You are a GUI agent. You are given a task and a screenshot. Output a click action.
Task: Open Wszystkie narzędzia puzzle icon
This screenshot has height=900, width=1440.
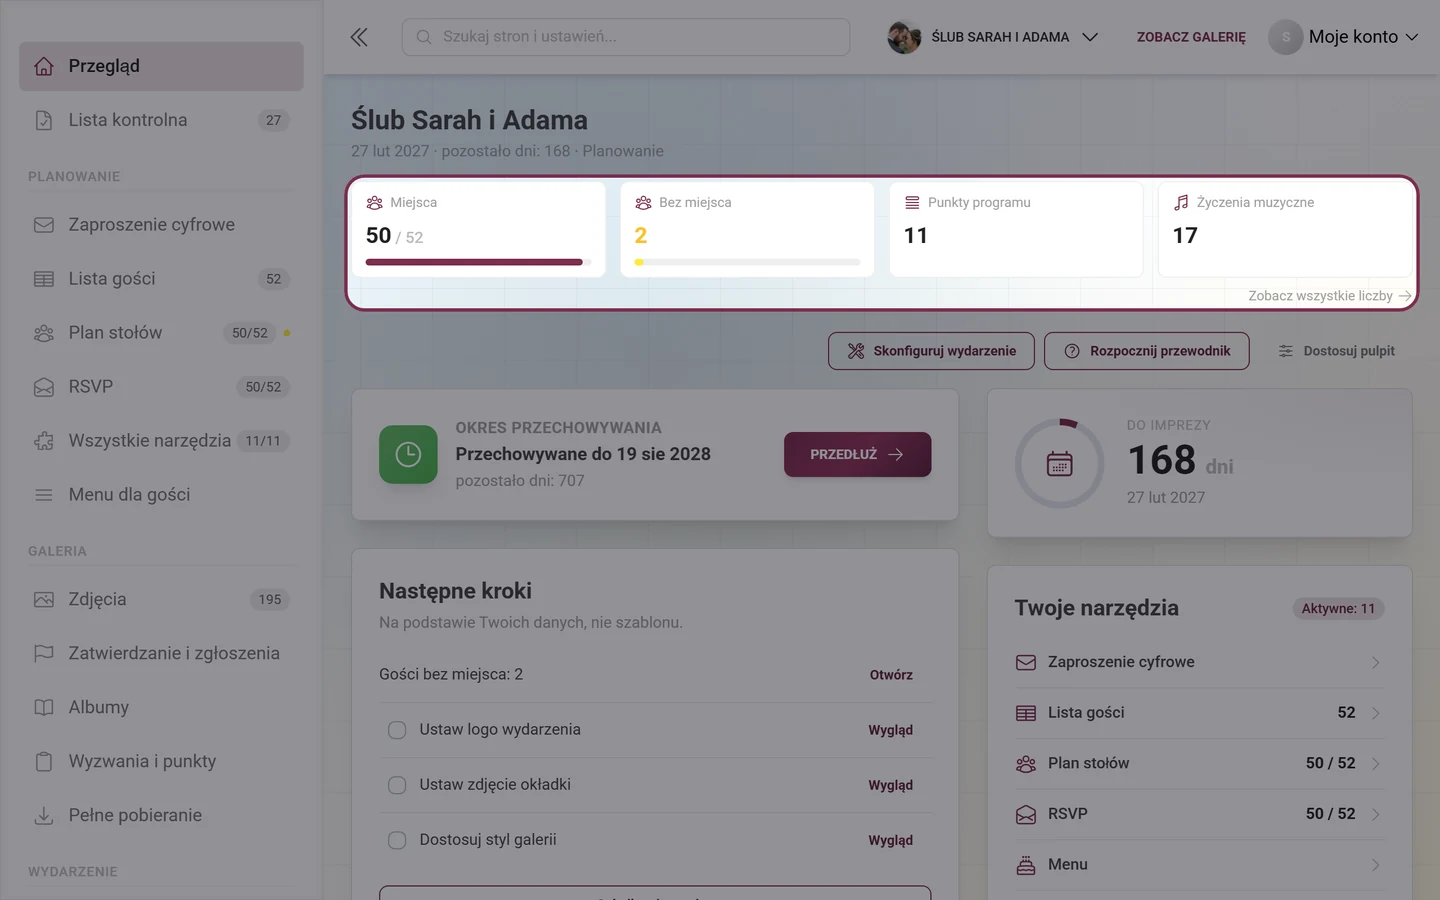tap(44, 441)
